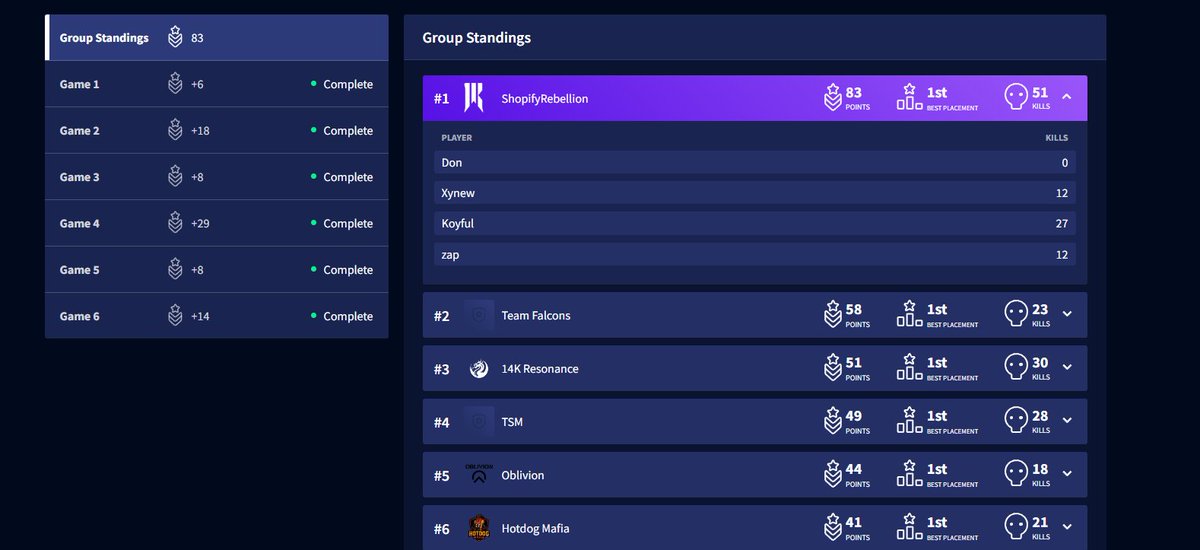Expand the TSM row chevron
The height and width of the screenshot is (550, 1200).
(x=1067, y=421)
